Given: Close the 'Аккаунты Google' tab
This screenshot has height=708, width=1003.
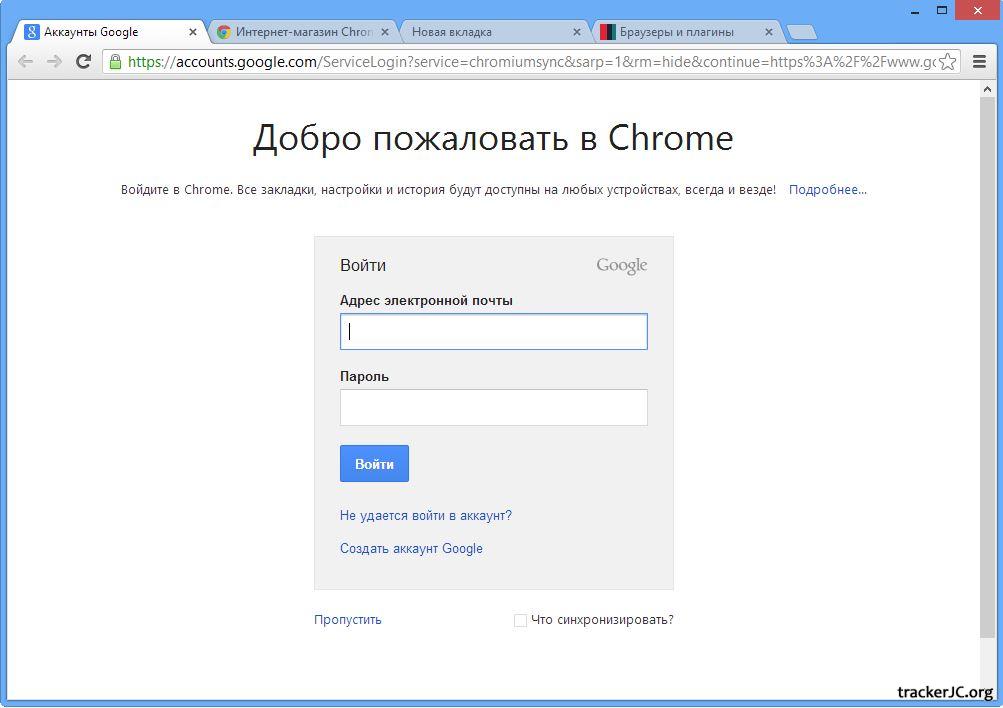Looking at the screenshot, I should pos(193,32).
